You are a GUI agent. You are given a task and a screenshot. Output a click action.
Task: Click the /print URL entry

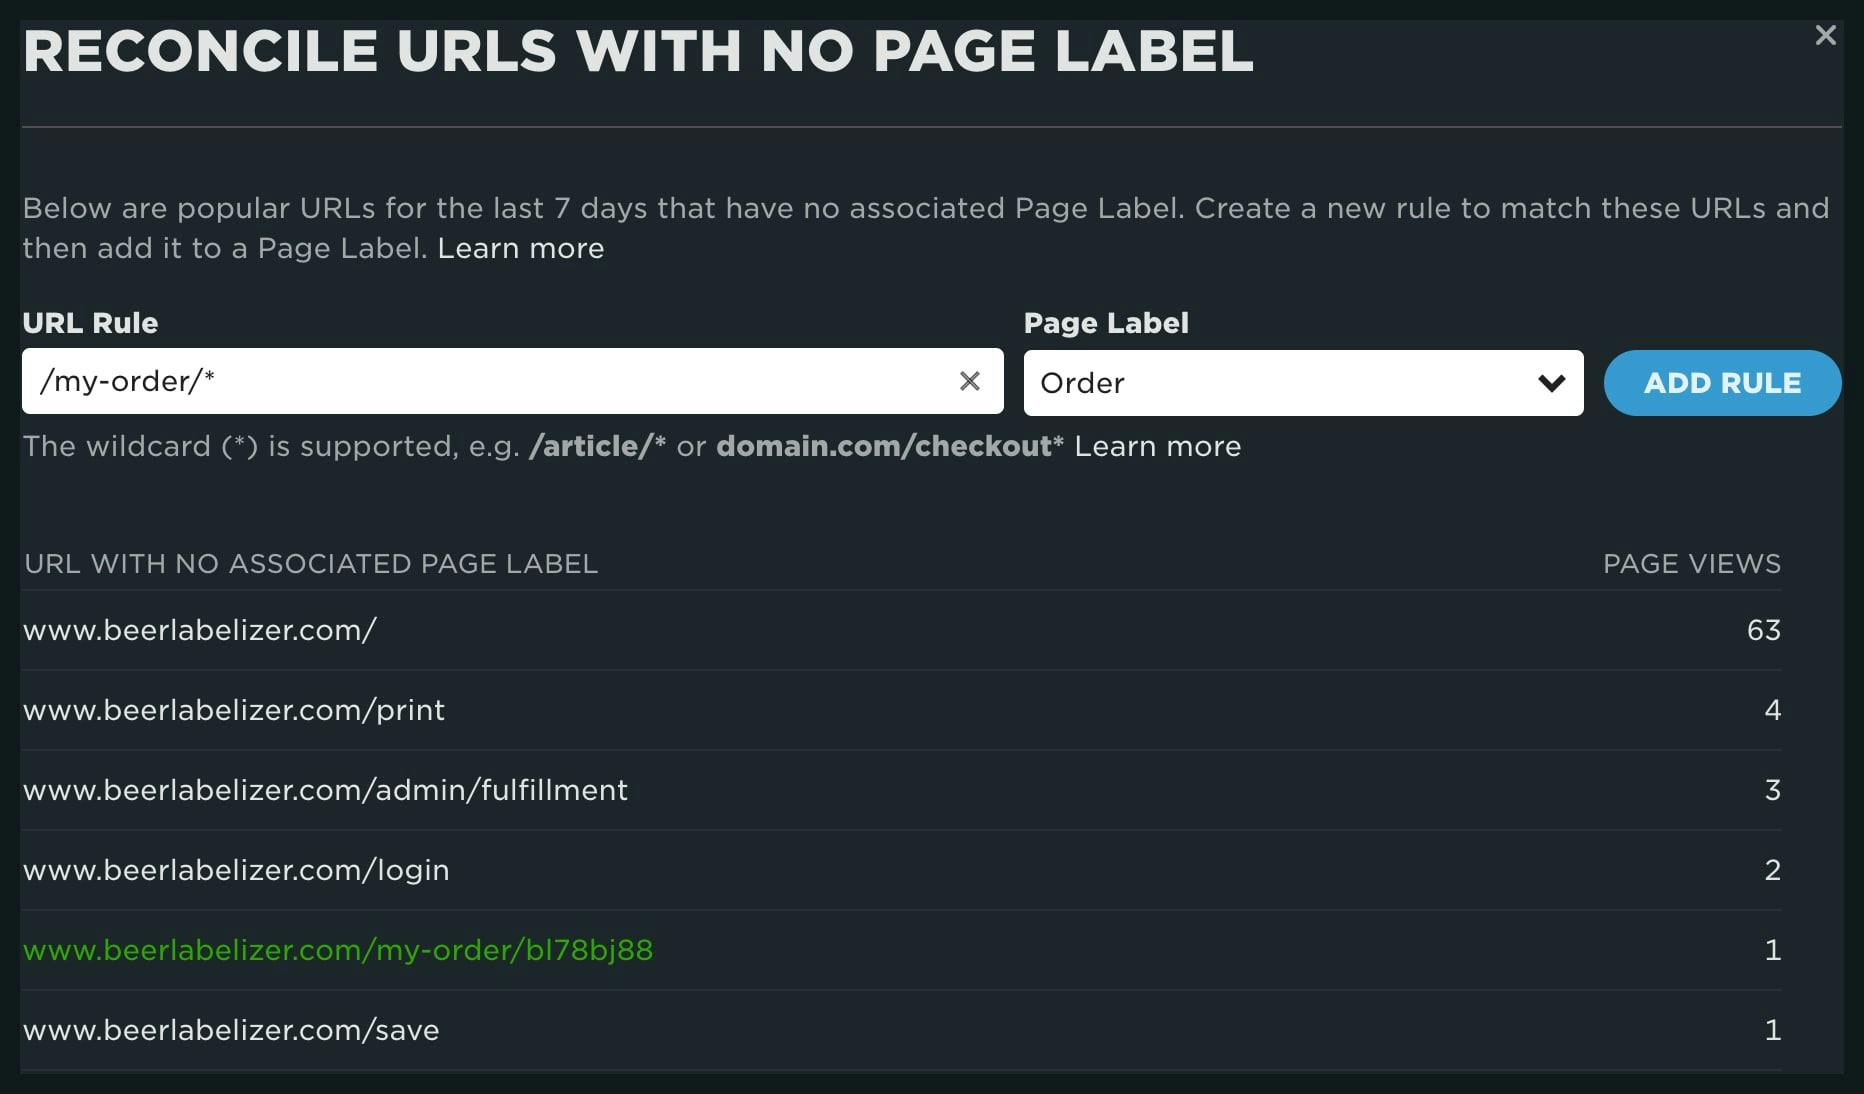tap(234, 710)
